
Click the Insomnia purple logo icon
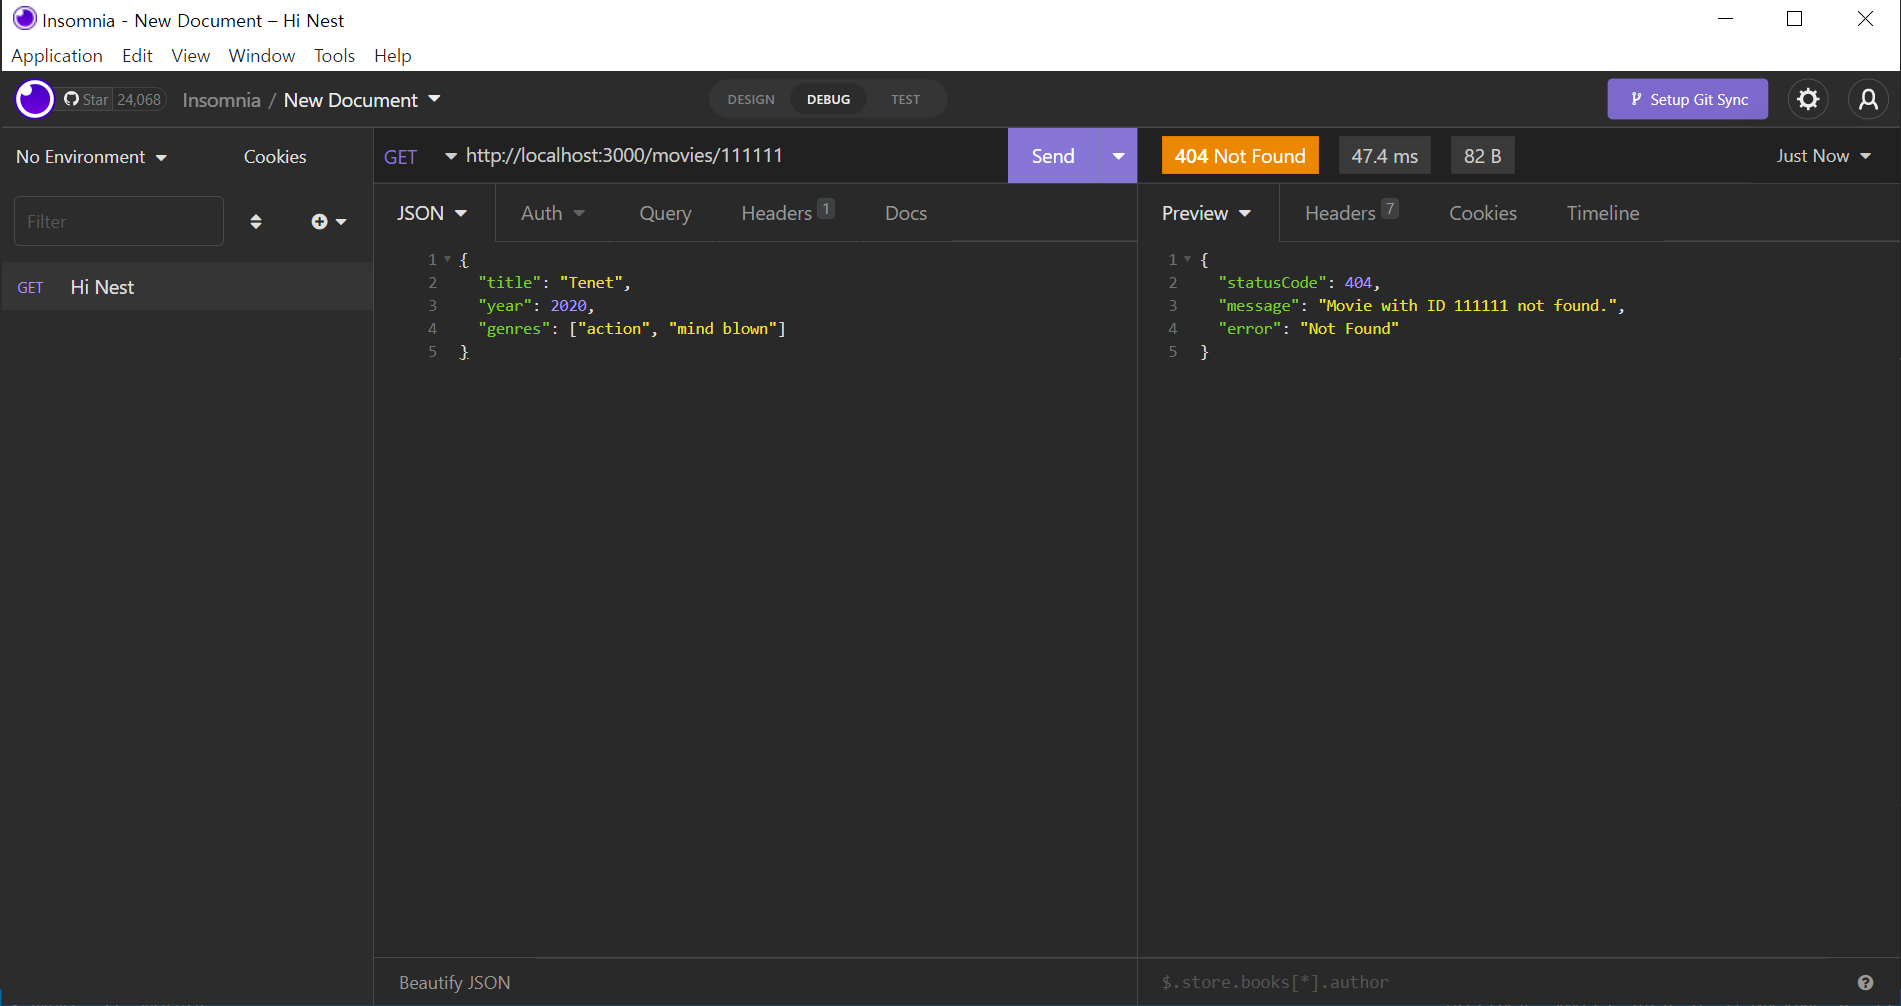point(34,99)
